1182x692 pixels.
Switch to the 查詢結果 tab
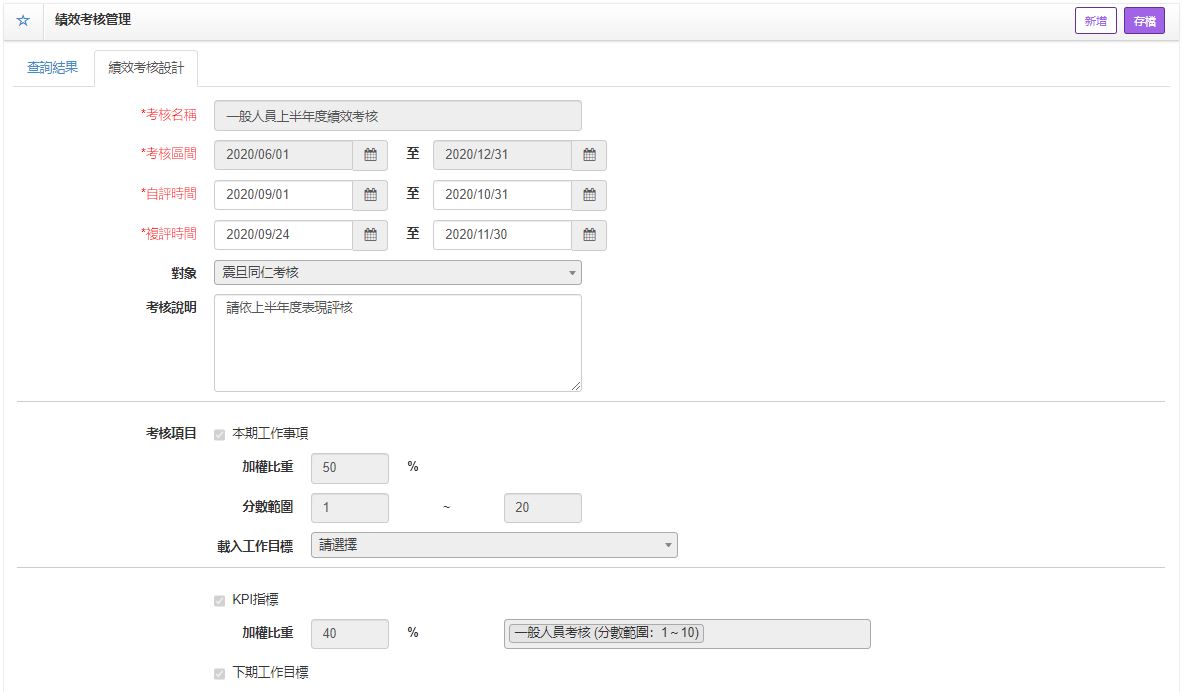pyautogui.click(x=53, y=68)
